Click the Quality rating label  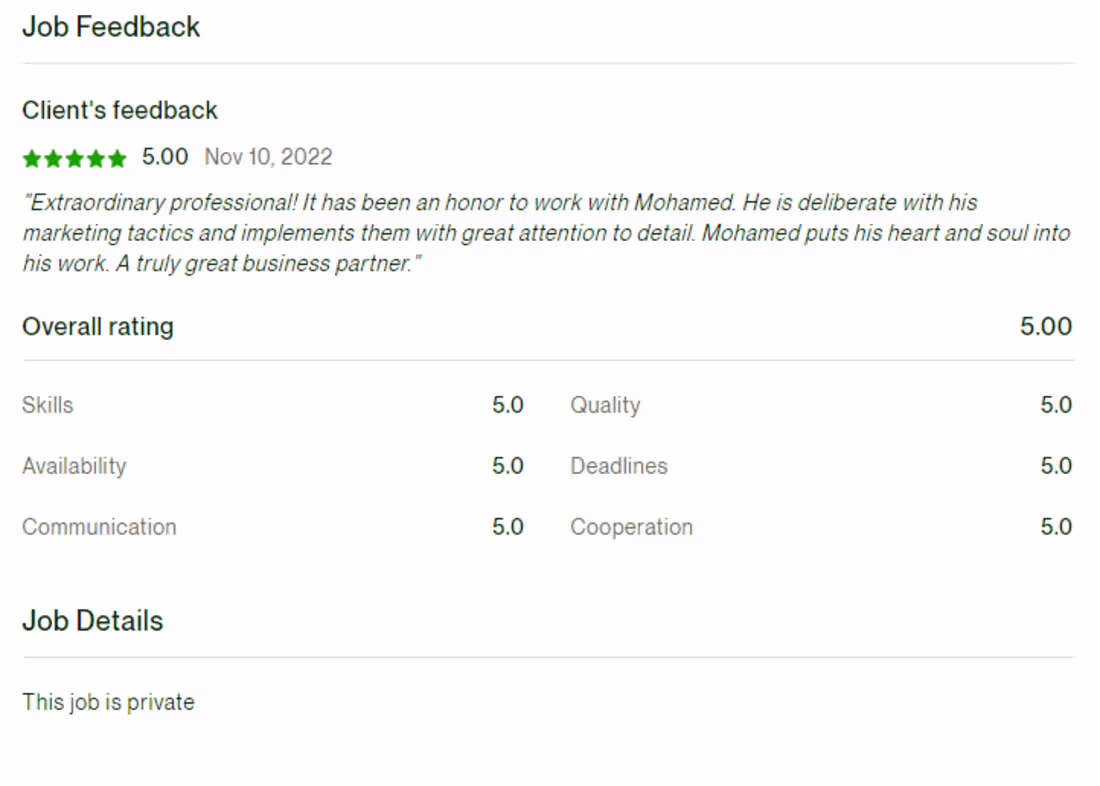(605, 405)
